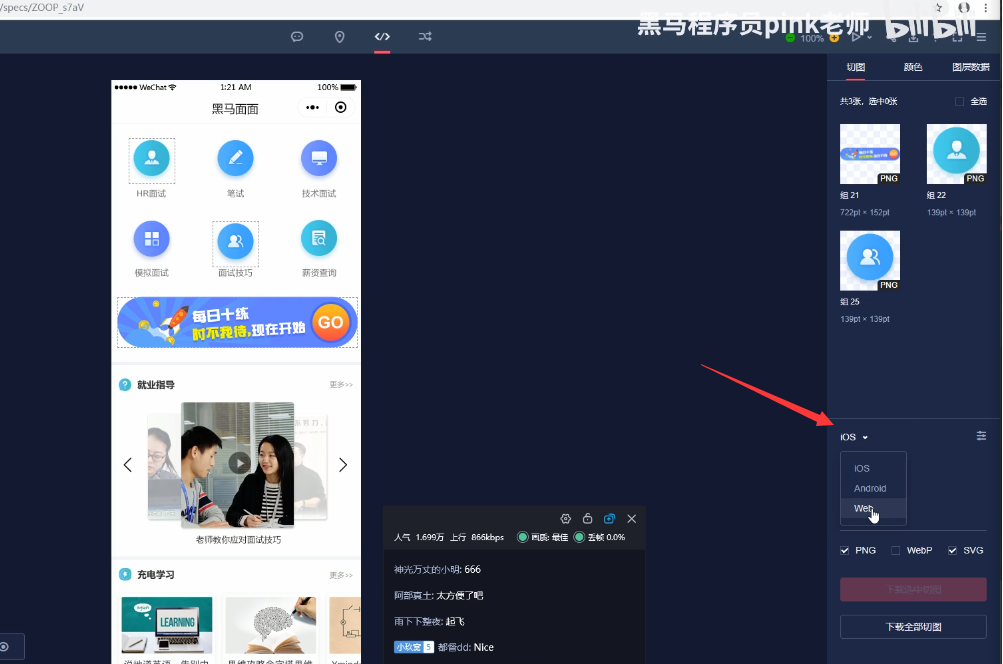Viewport: 1003px width, 664px height.
Task: Uncheck the PNG format checkbox
Action: click(x=844, y=550)
